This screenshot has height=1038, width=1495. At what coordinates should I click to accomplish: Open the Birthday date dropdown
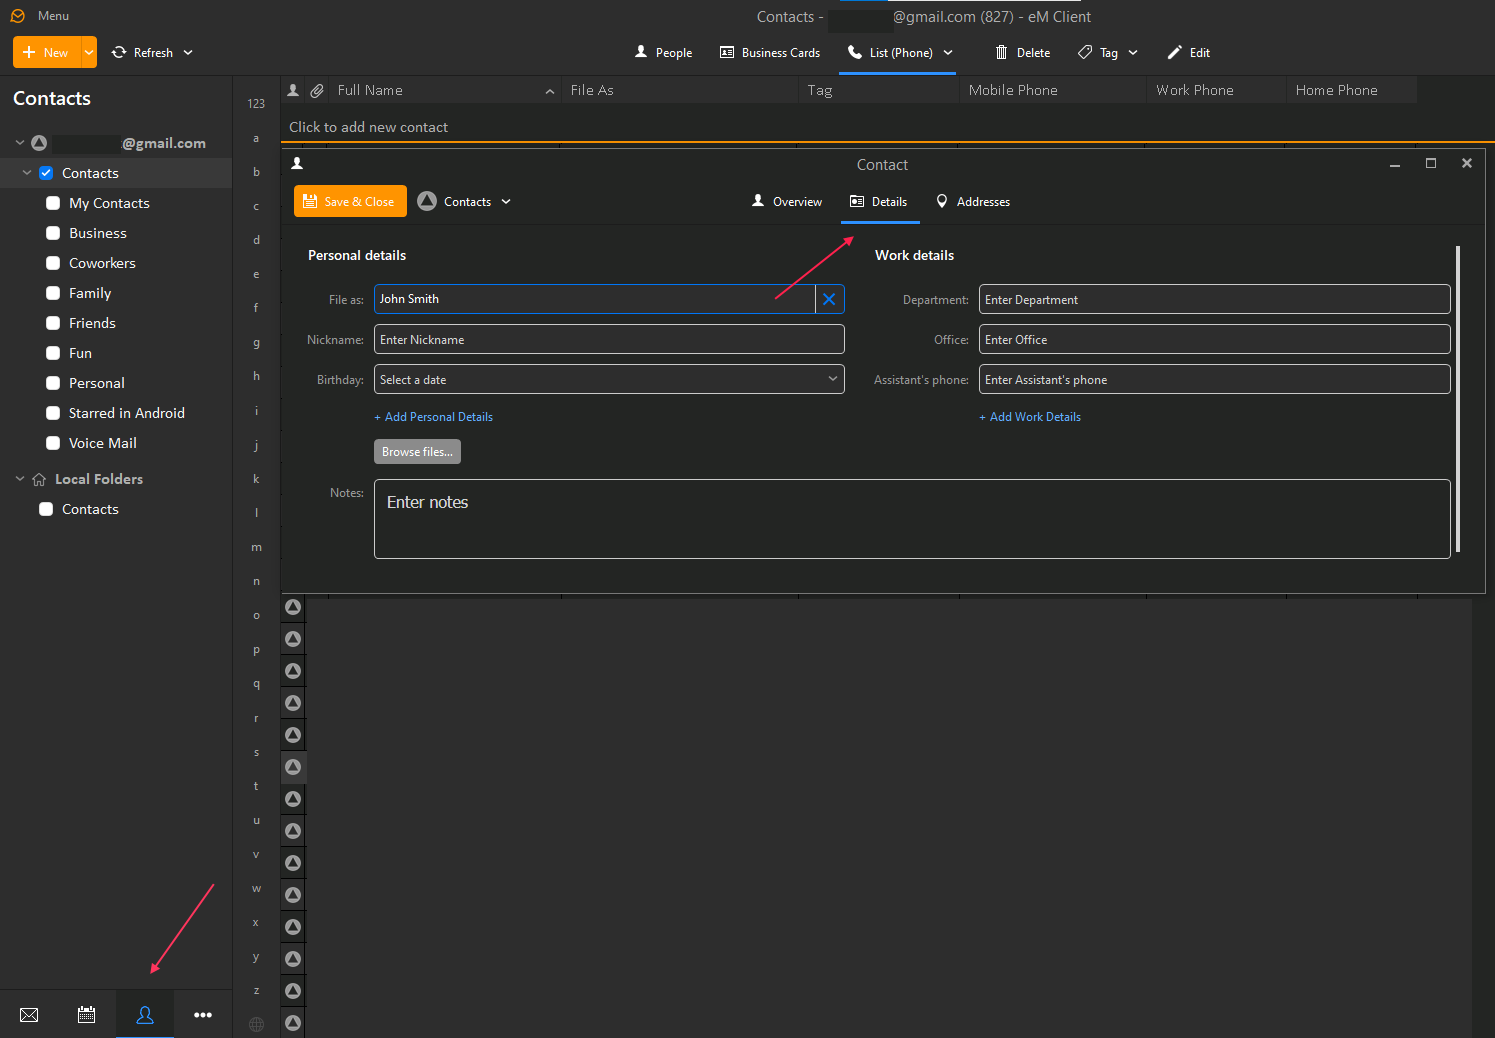(832, 379)
